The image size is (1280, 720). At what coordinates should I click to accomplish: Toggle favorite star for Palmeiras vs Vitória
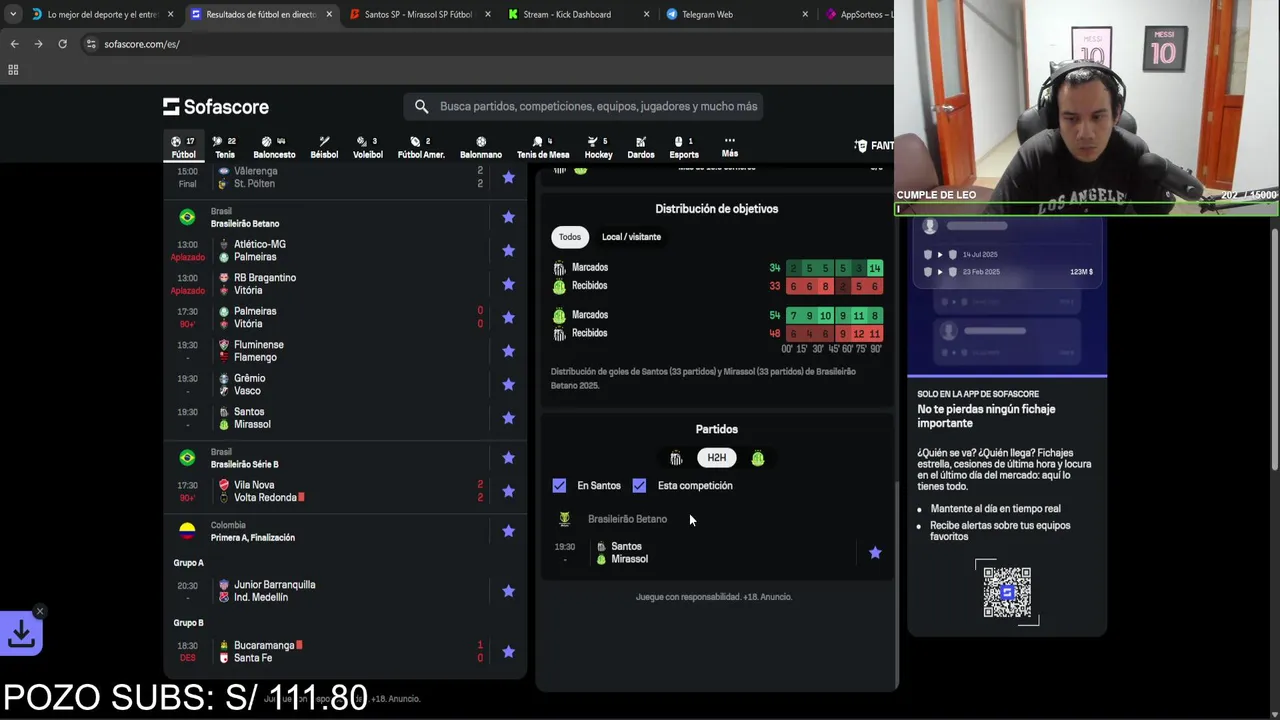508,317
